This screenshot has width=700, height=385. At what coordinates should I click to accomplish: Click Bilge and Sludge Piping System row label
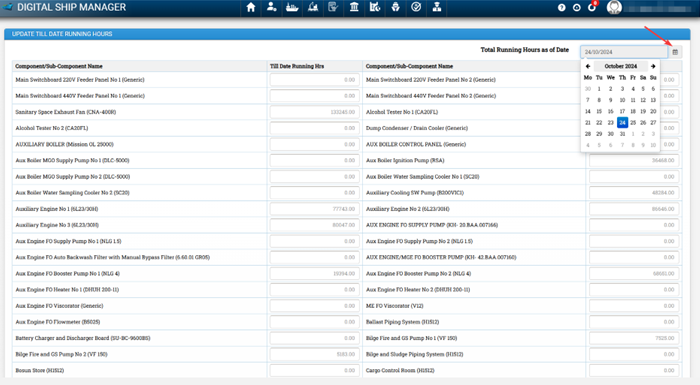[414, 354]
